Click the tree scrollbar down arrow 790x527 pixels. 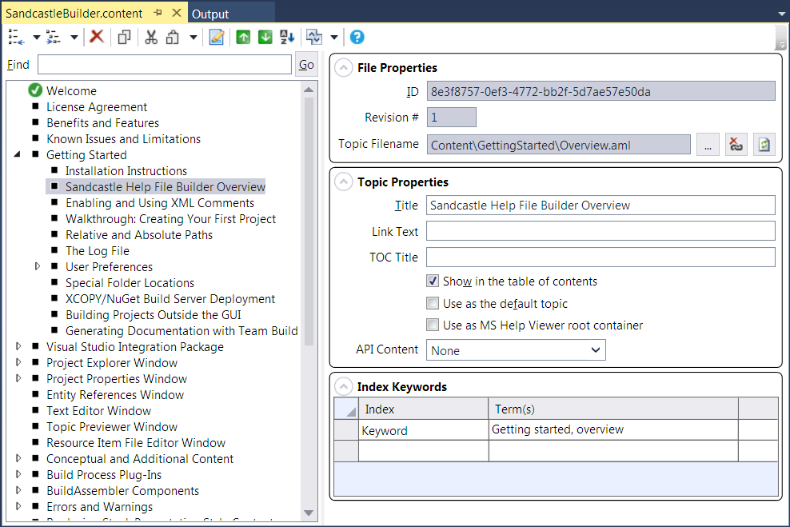click(309, 513)
